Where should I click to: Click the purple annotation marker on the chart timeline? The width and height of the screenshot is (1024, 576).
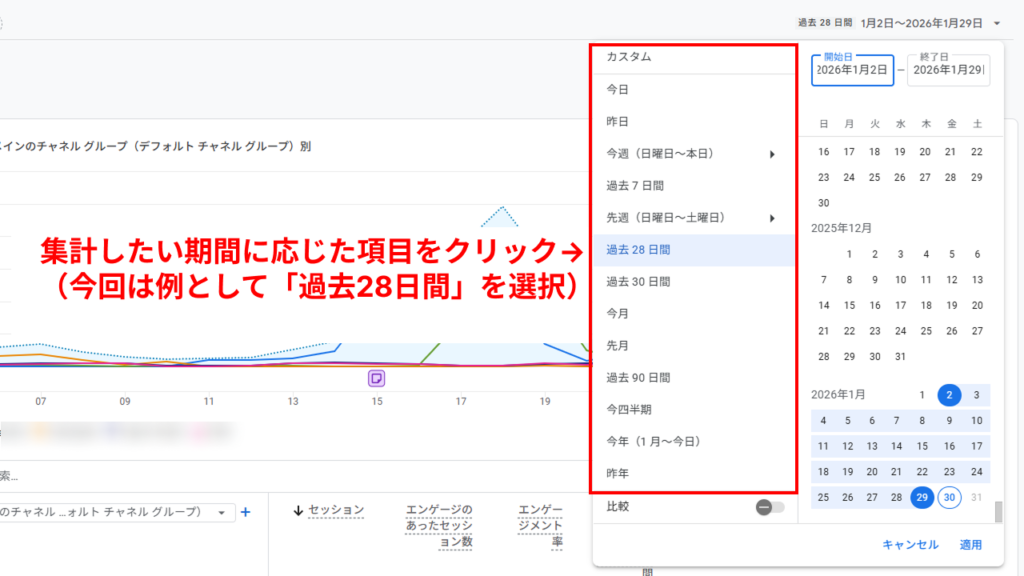(375, 376)
